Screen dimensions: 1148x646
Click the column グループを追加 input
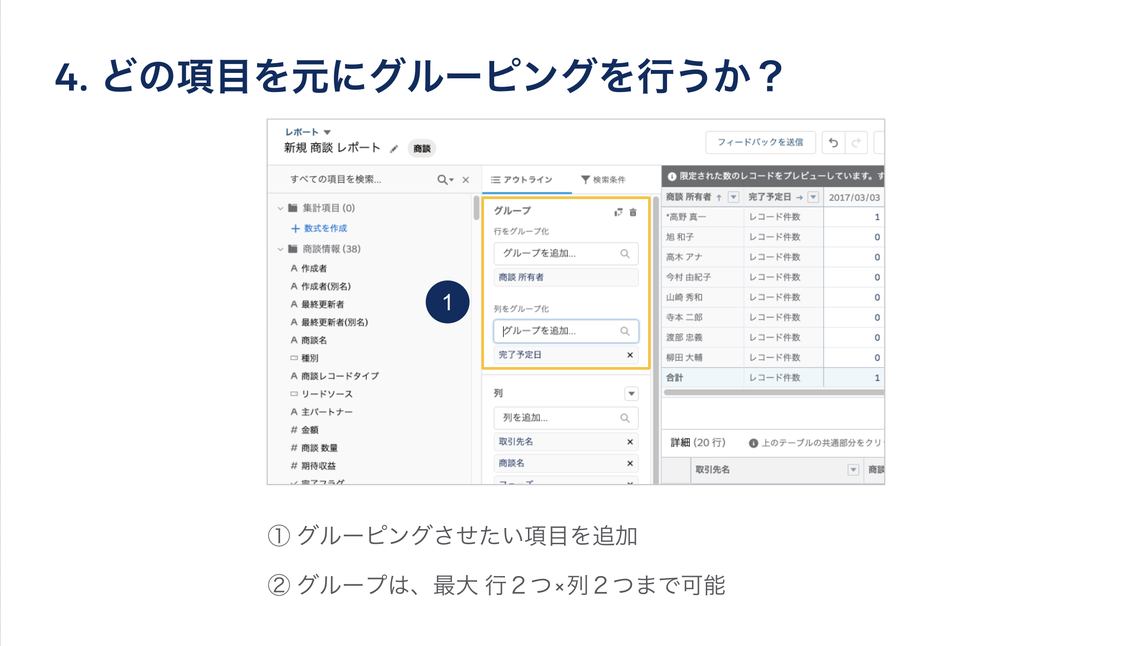coord(566,331)
